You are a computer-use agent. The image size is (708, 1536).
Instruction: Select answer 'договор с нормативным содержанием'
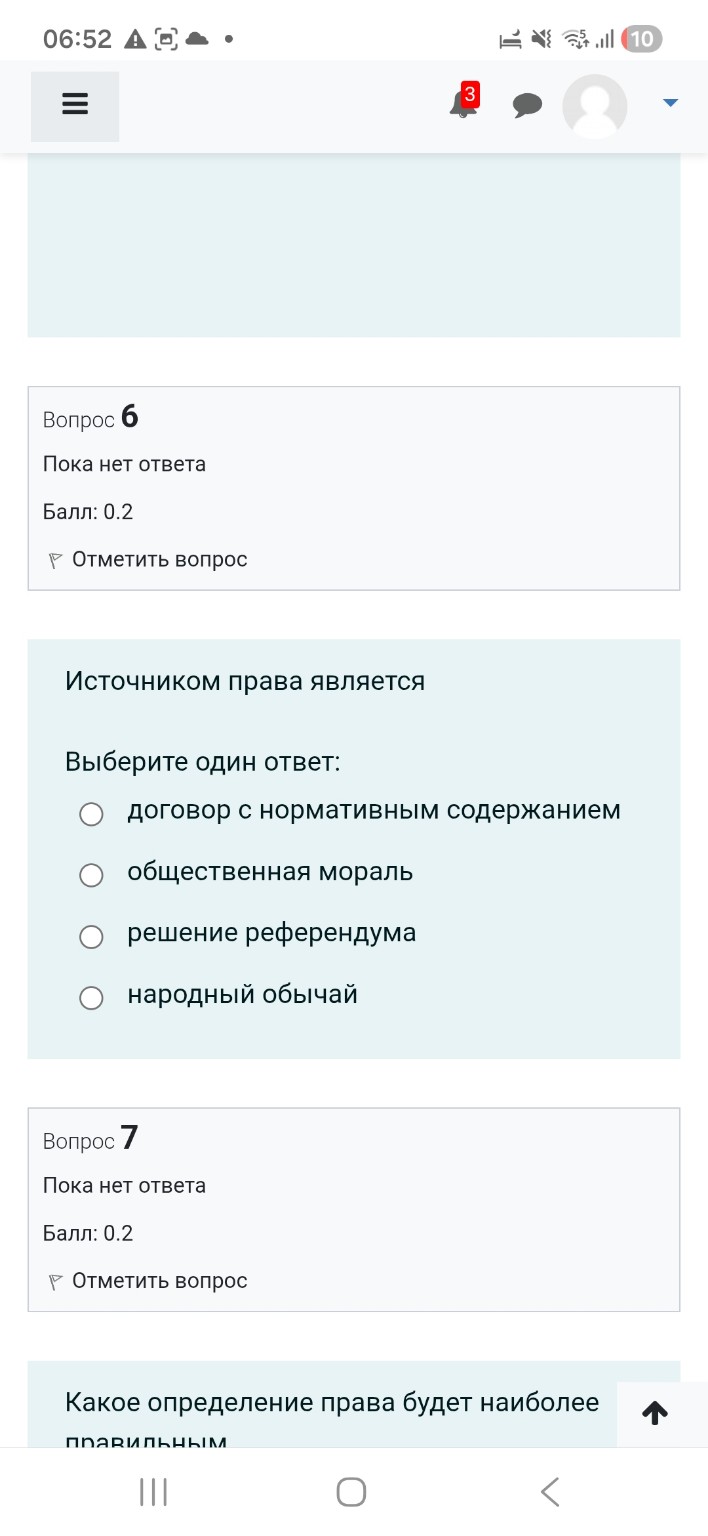tap(91, 814)
